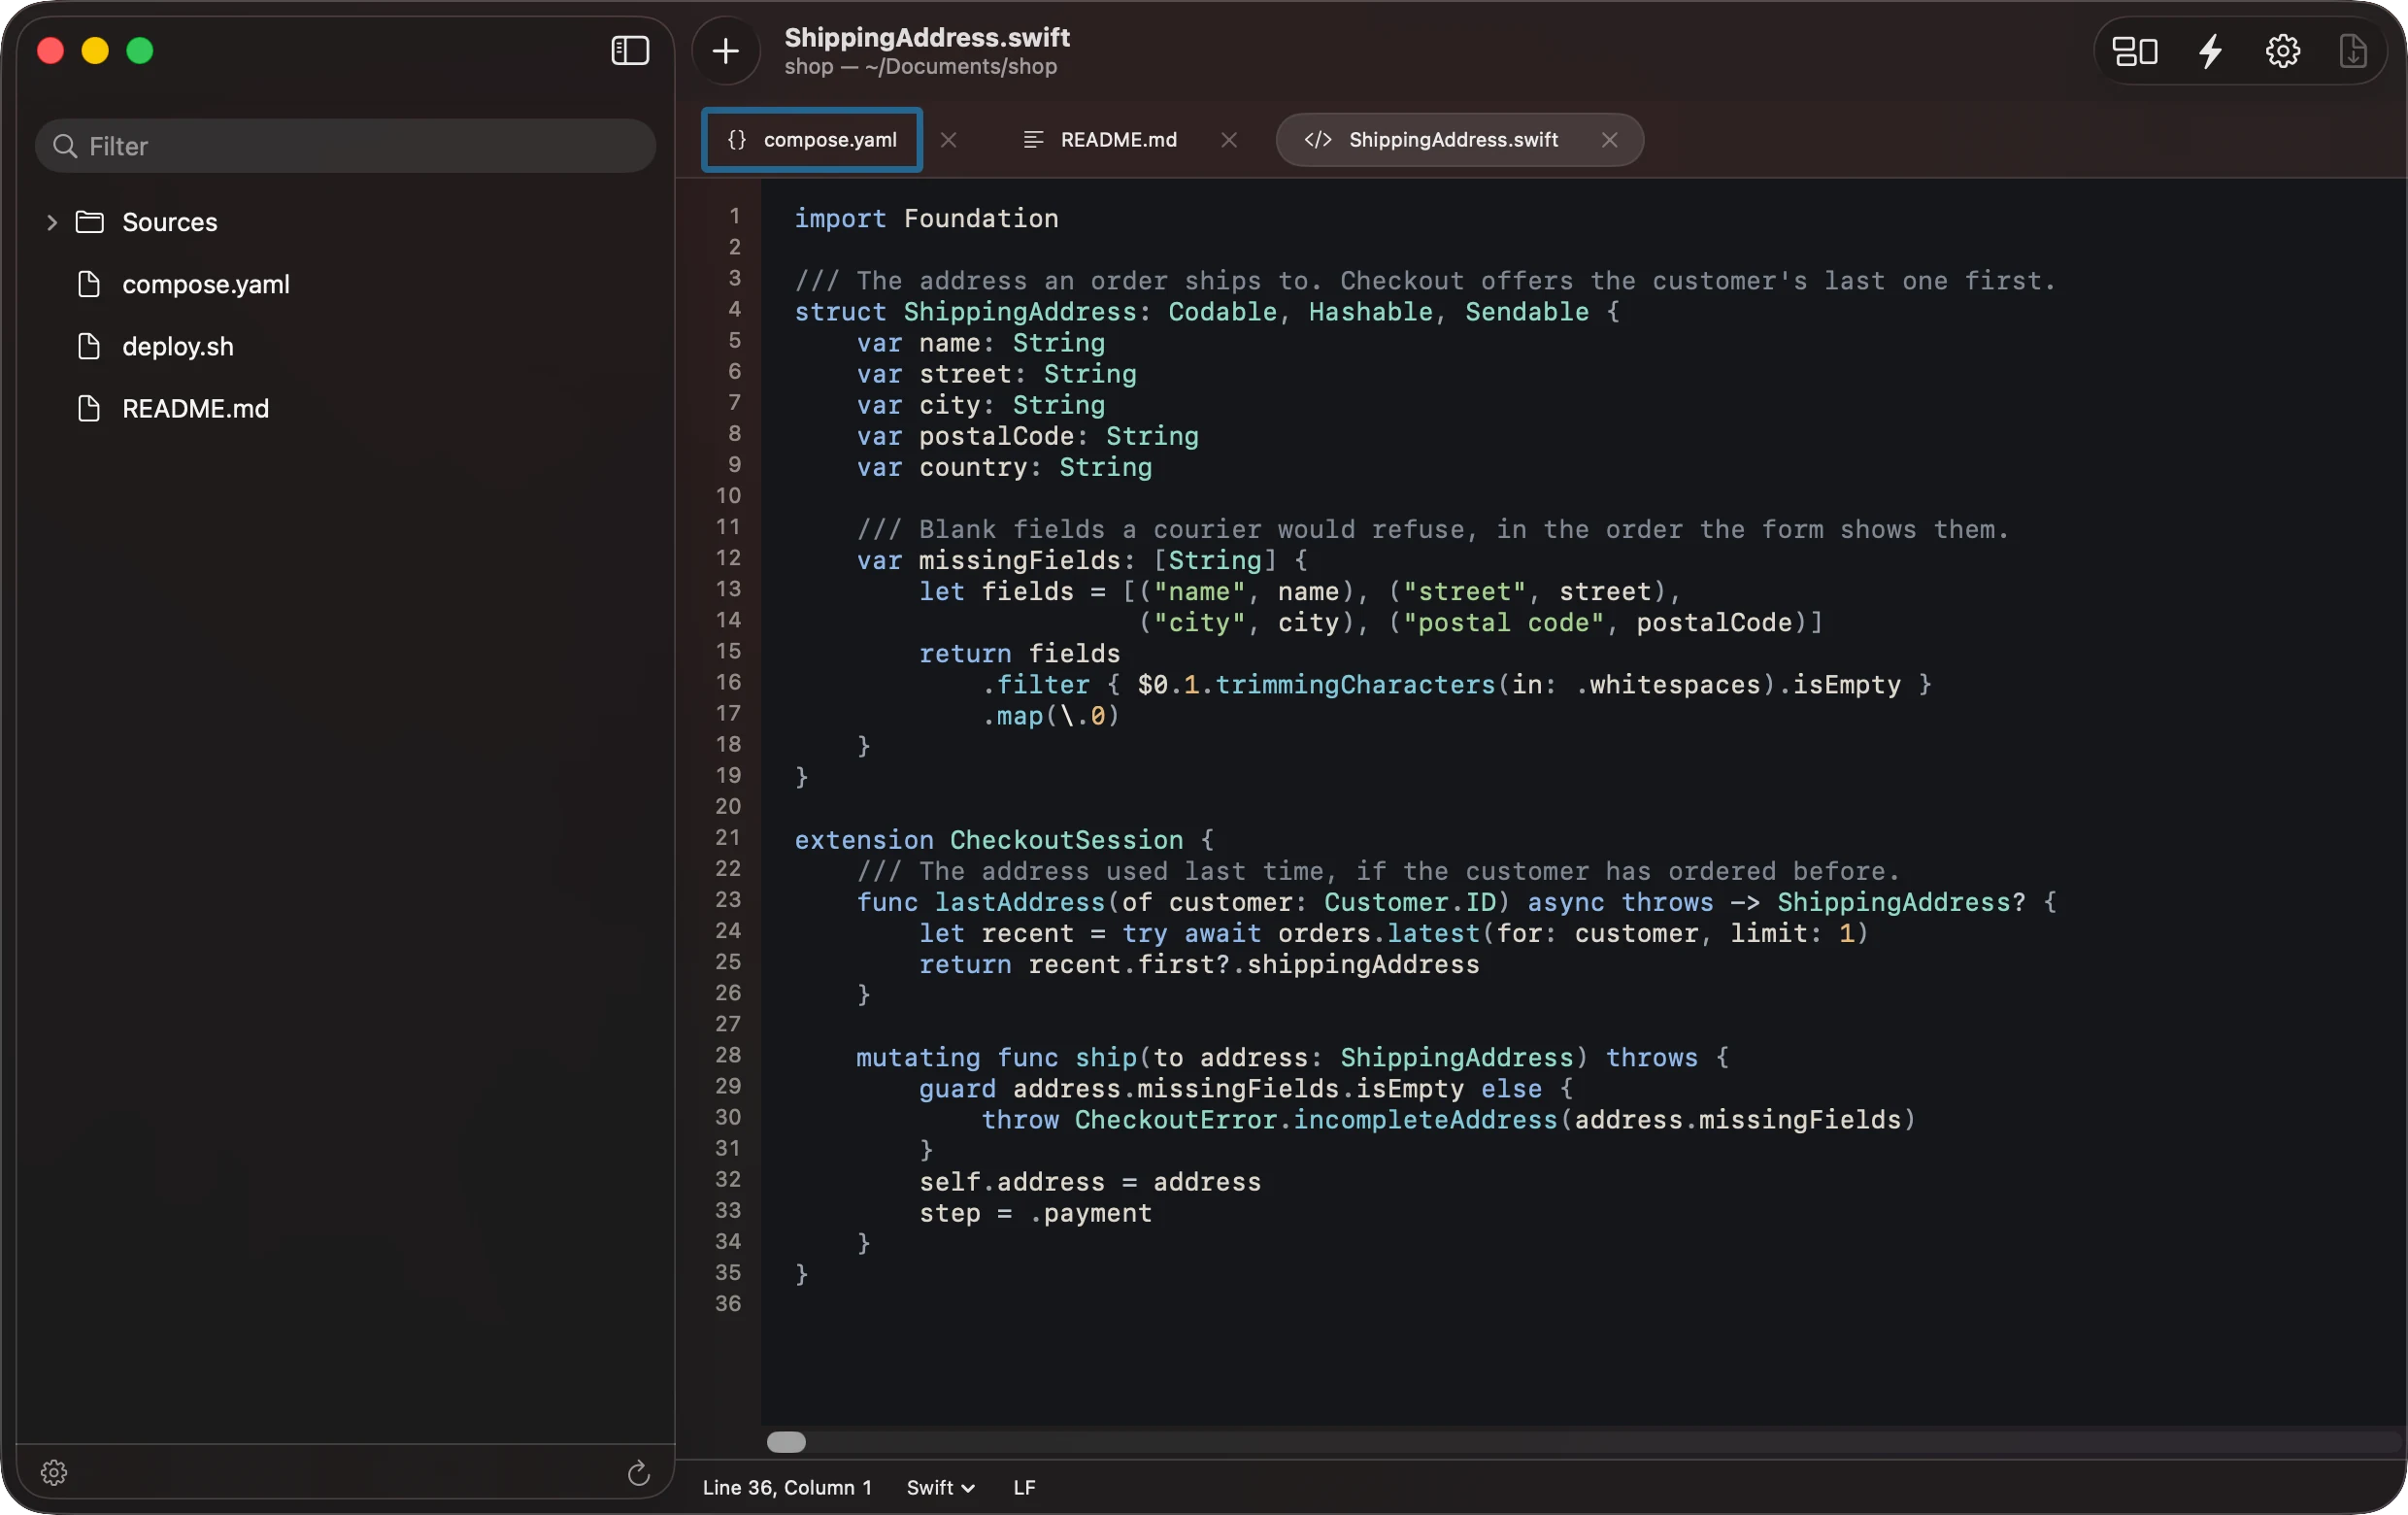The height and width of the screenshot is (1515, 2408).
Task: Close the ShippingAddress.swift tab
Action: 1609,140
